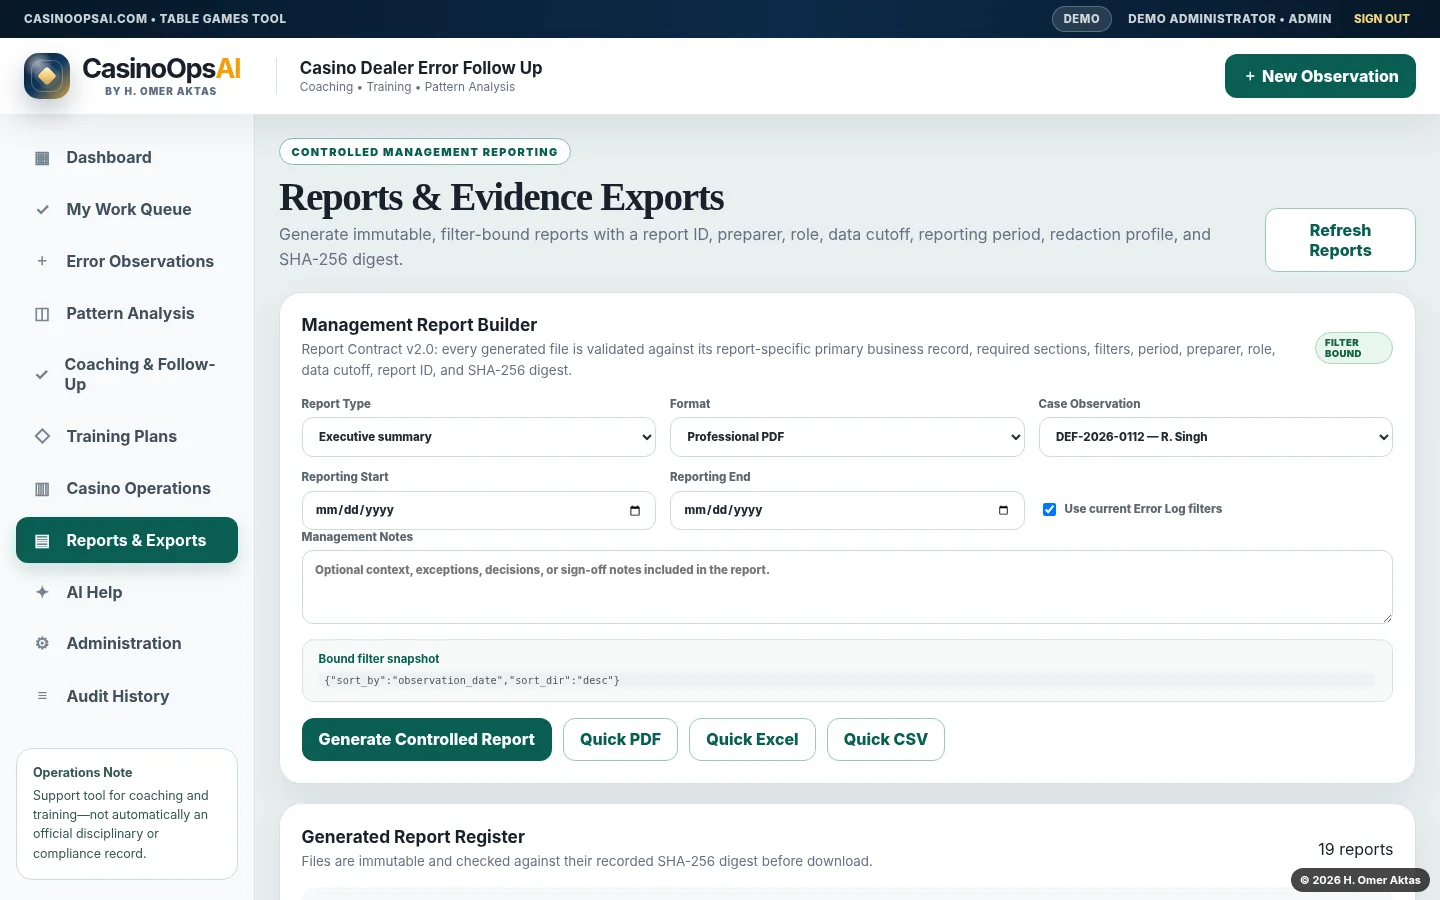Click the New Observation button
The width and height of the screenshot is (1440, 900).
[x=1320, y=76]
